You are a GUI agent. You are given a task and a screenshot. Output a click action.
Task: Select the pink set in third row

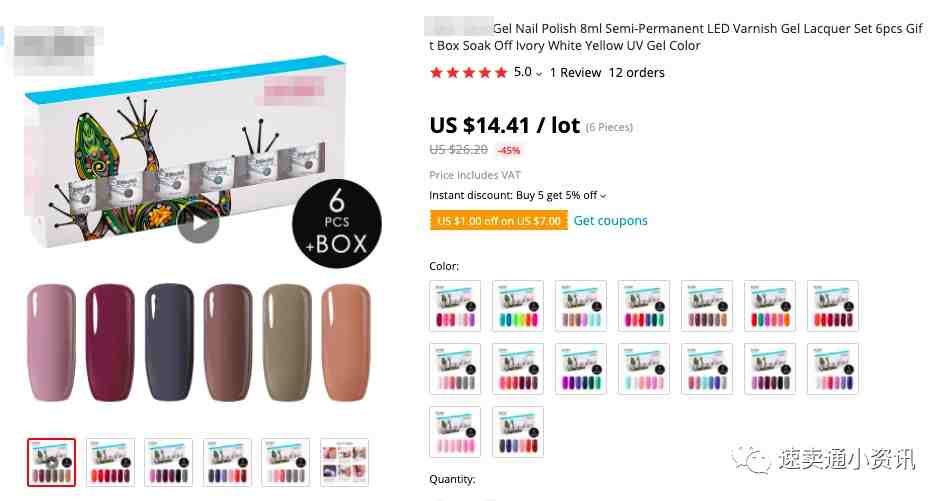click(x=456, y=431)
